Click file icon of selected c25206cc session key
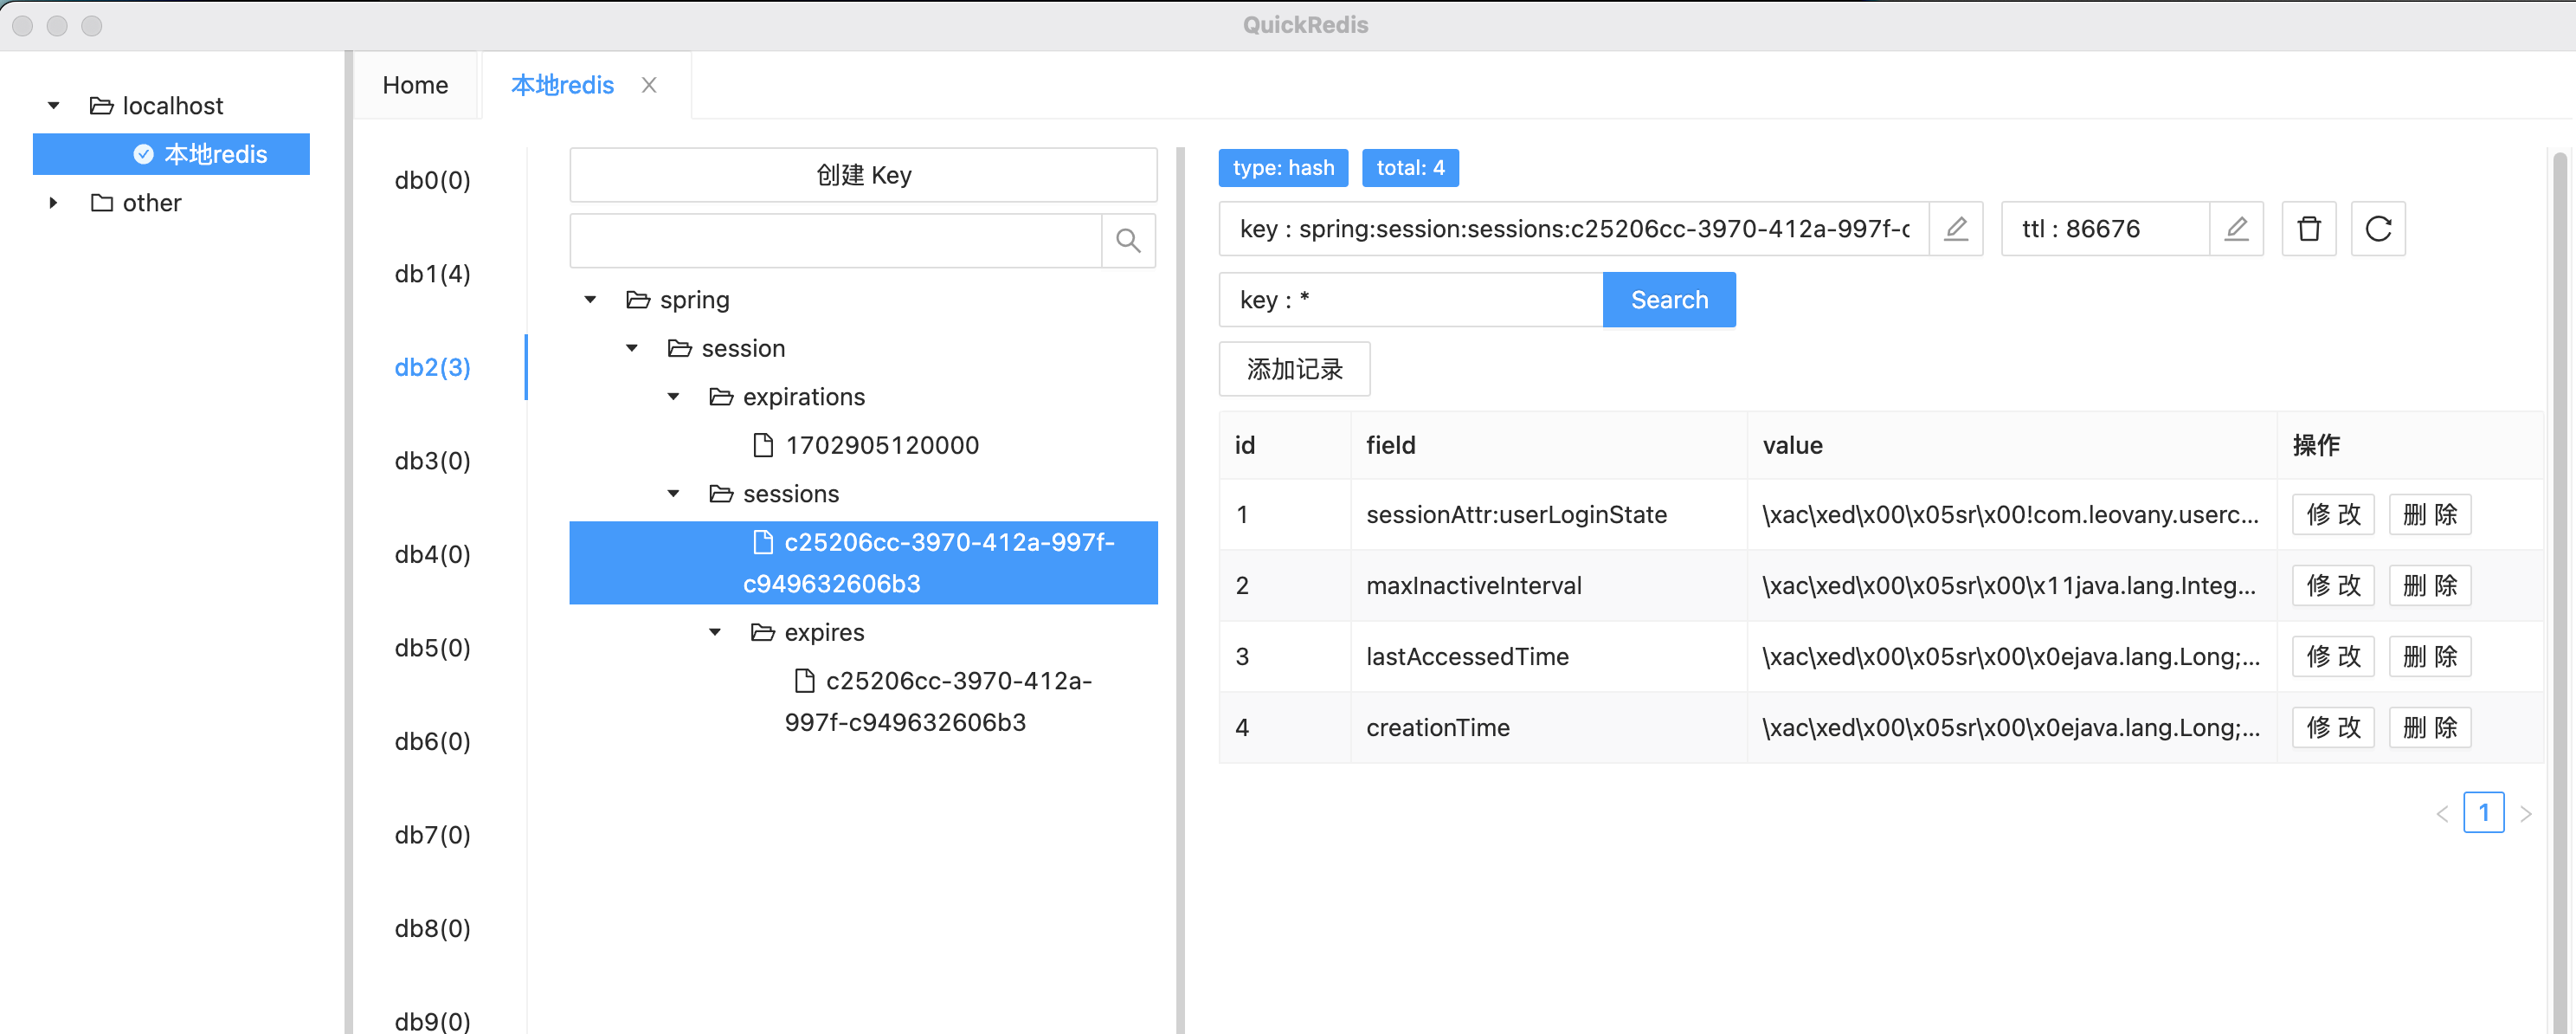The image size is (2576, 1034). pyautogui.click(x=763, y=542)
